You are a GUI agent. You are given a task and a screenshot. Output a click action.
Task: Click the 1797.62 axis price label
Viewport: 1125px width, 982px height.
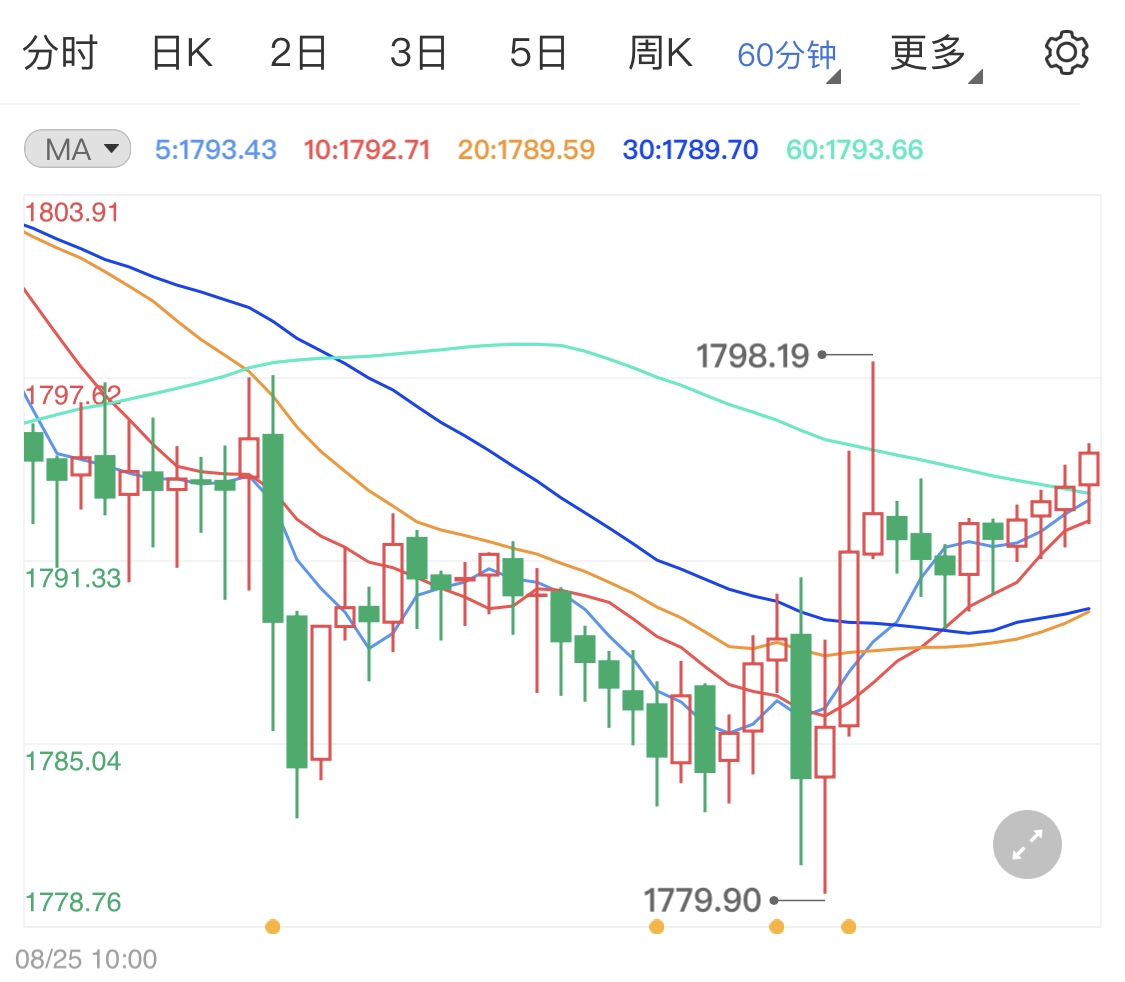tap(72, 395)
